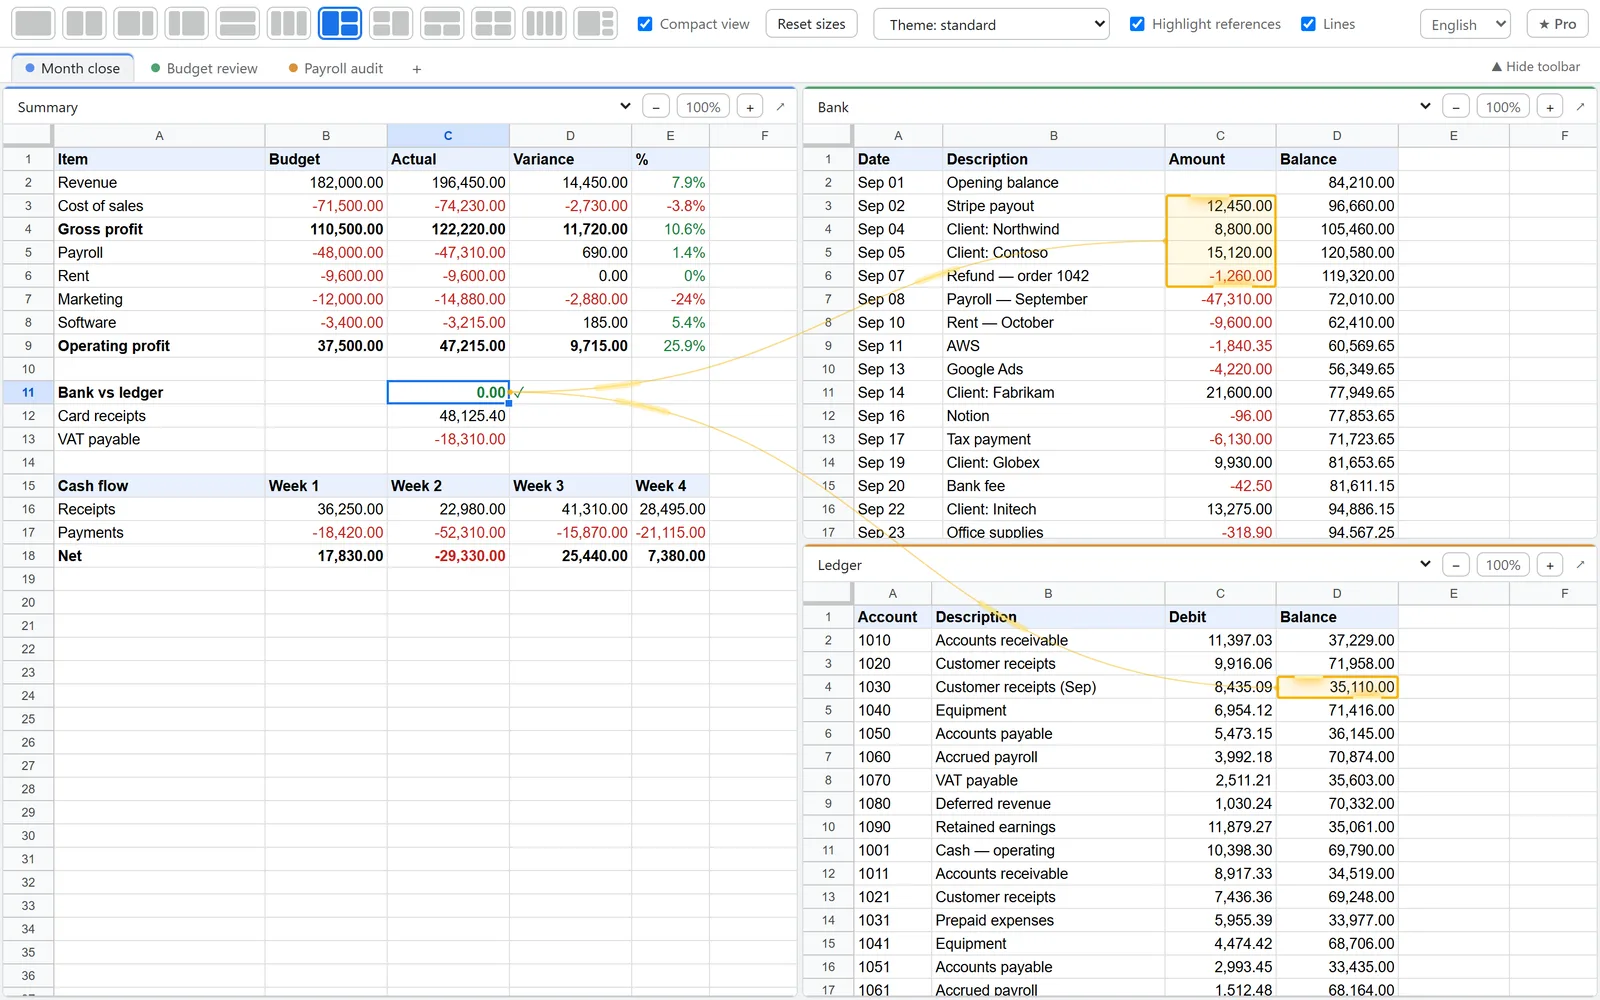Open the English language dropdown
This screenshot has width=1600, height=1000.
[1465, 24]
